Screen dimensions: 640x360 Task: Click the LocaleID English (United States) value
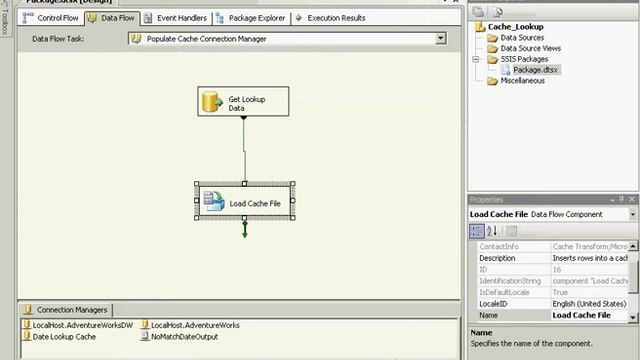(x=589, y=304)
